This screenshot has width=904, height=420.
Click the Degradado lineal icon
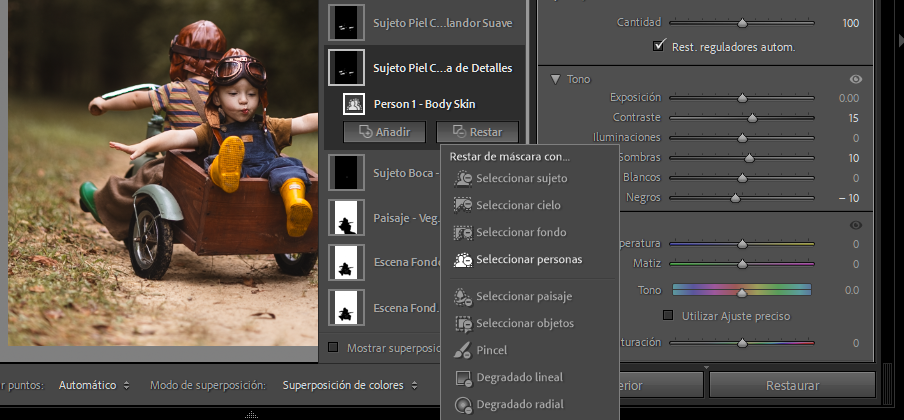pos(463,378)
